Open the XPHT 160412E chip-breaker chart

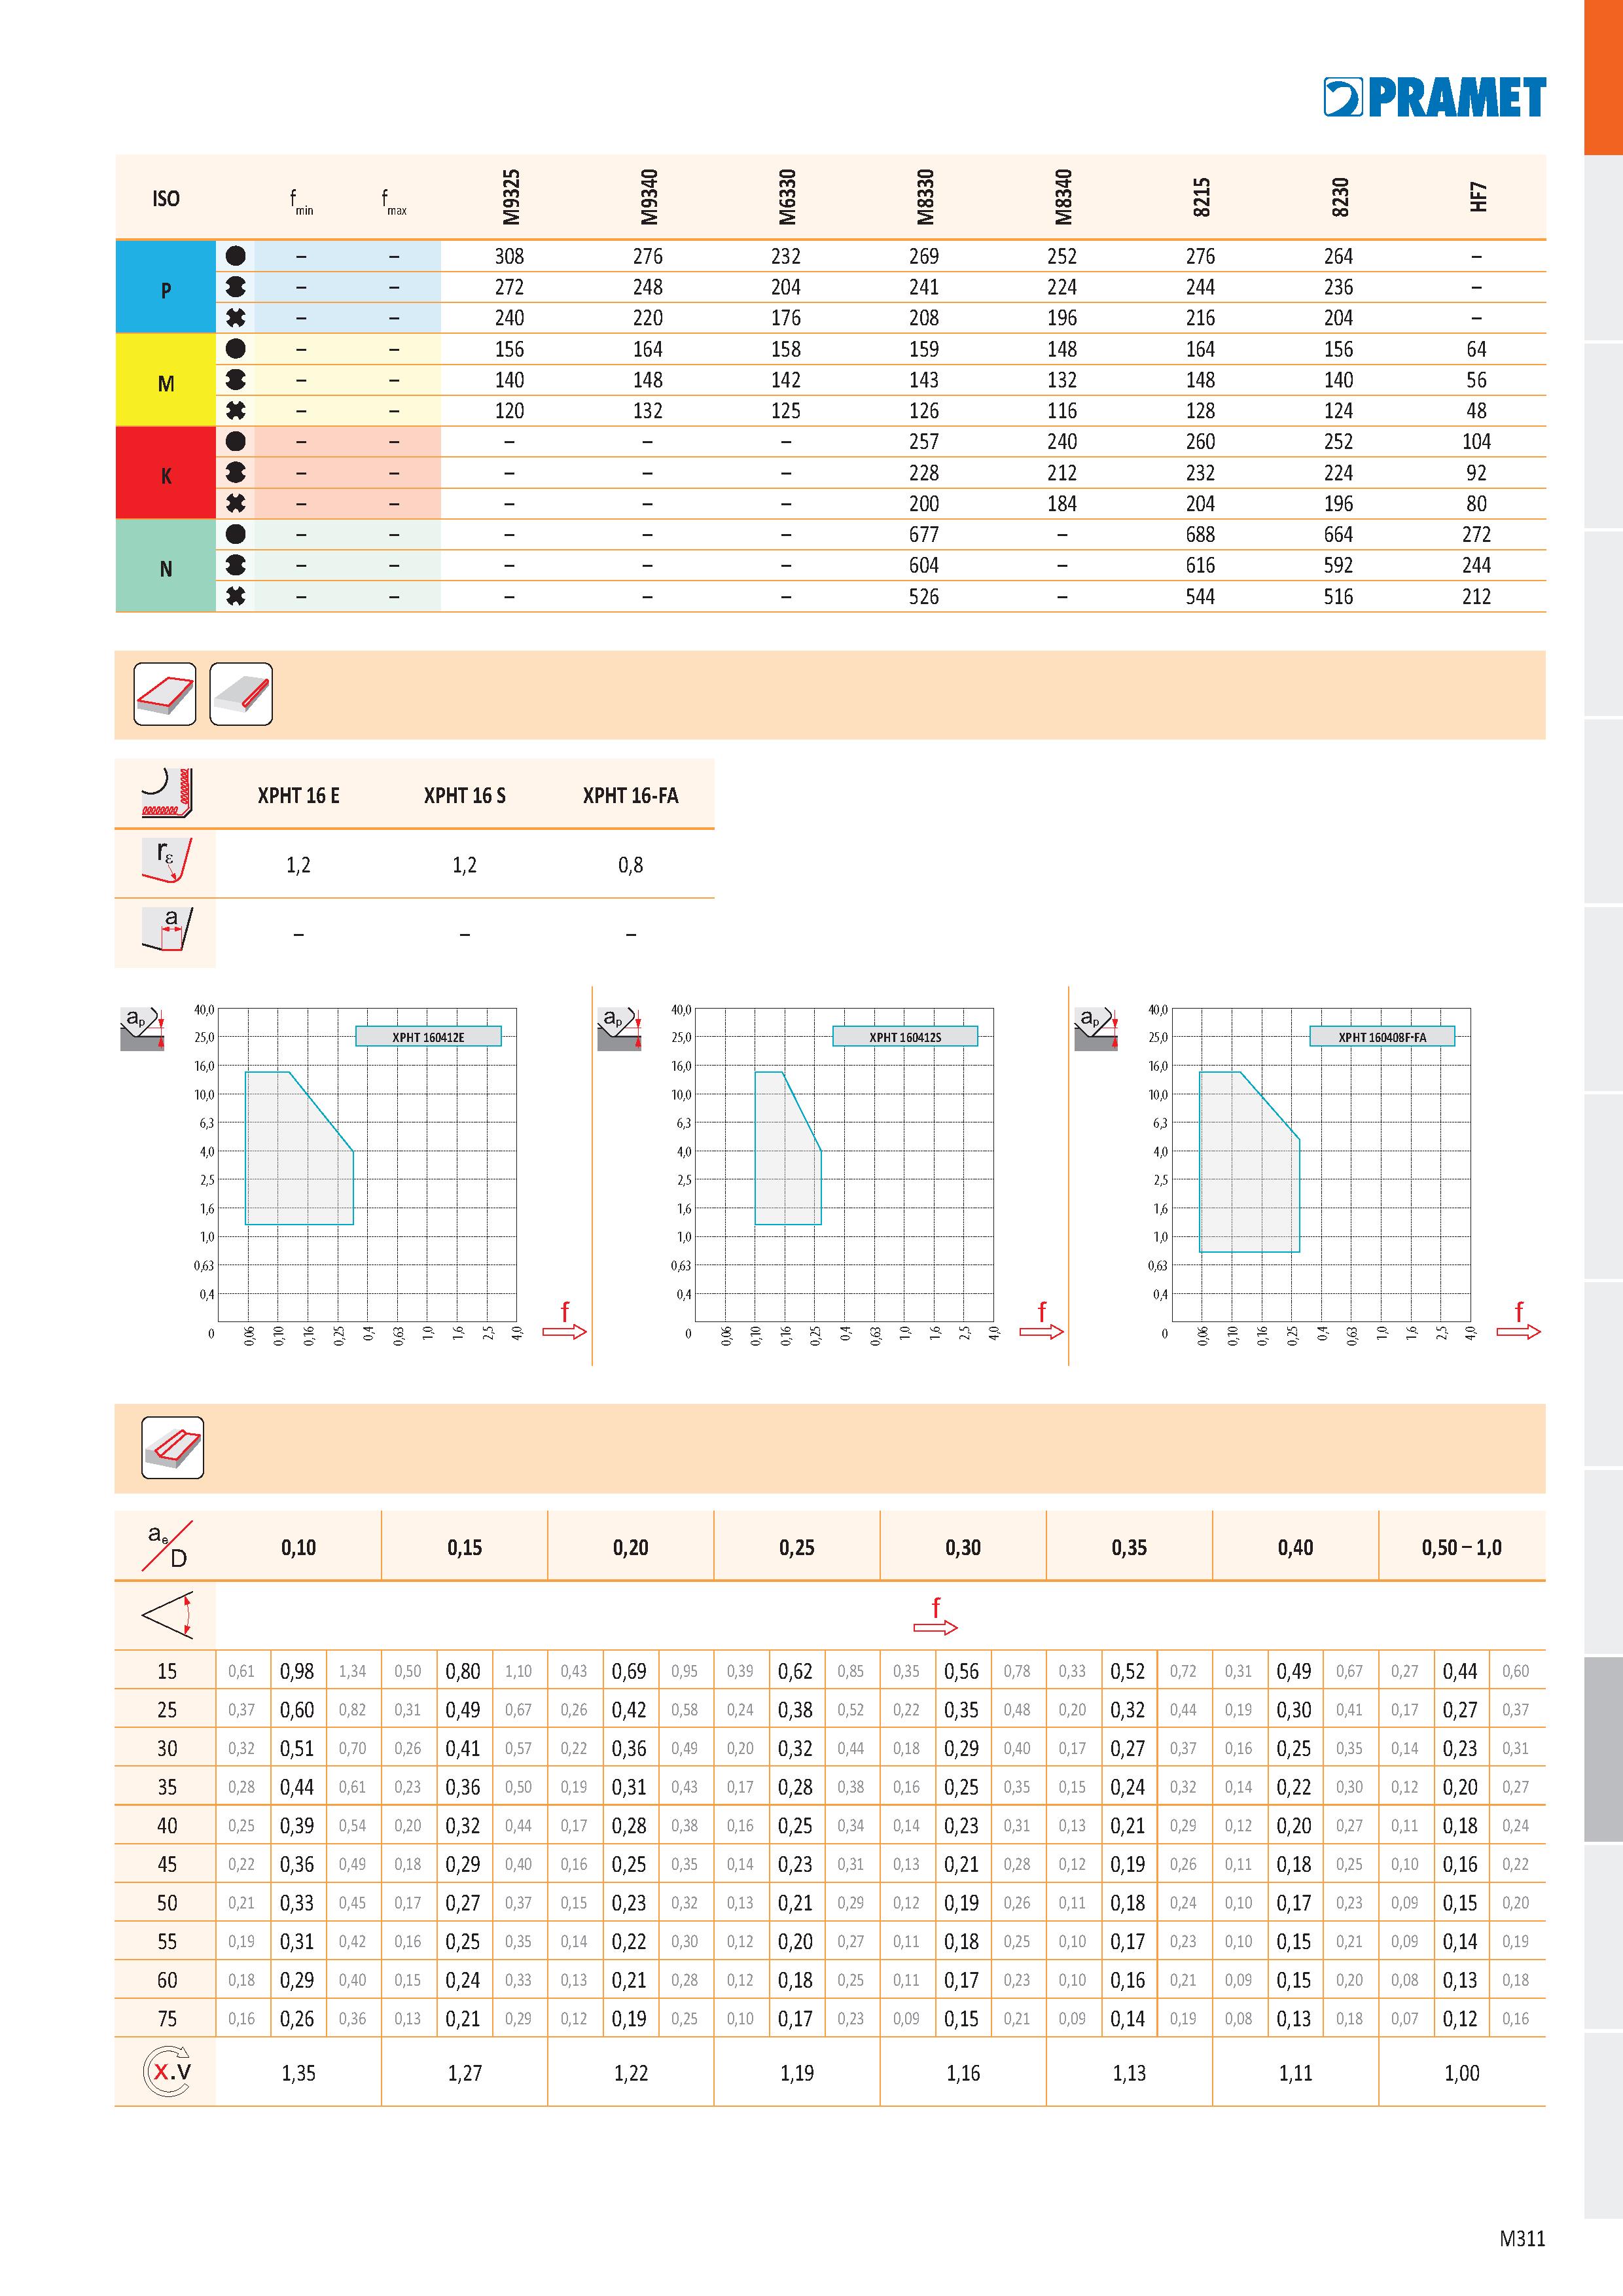(x=367, y=1165)
